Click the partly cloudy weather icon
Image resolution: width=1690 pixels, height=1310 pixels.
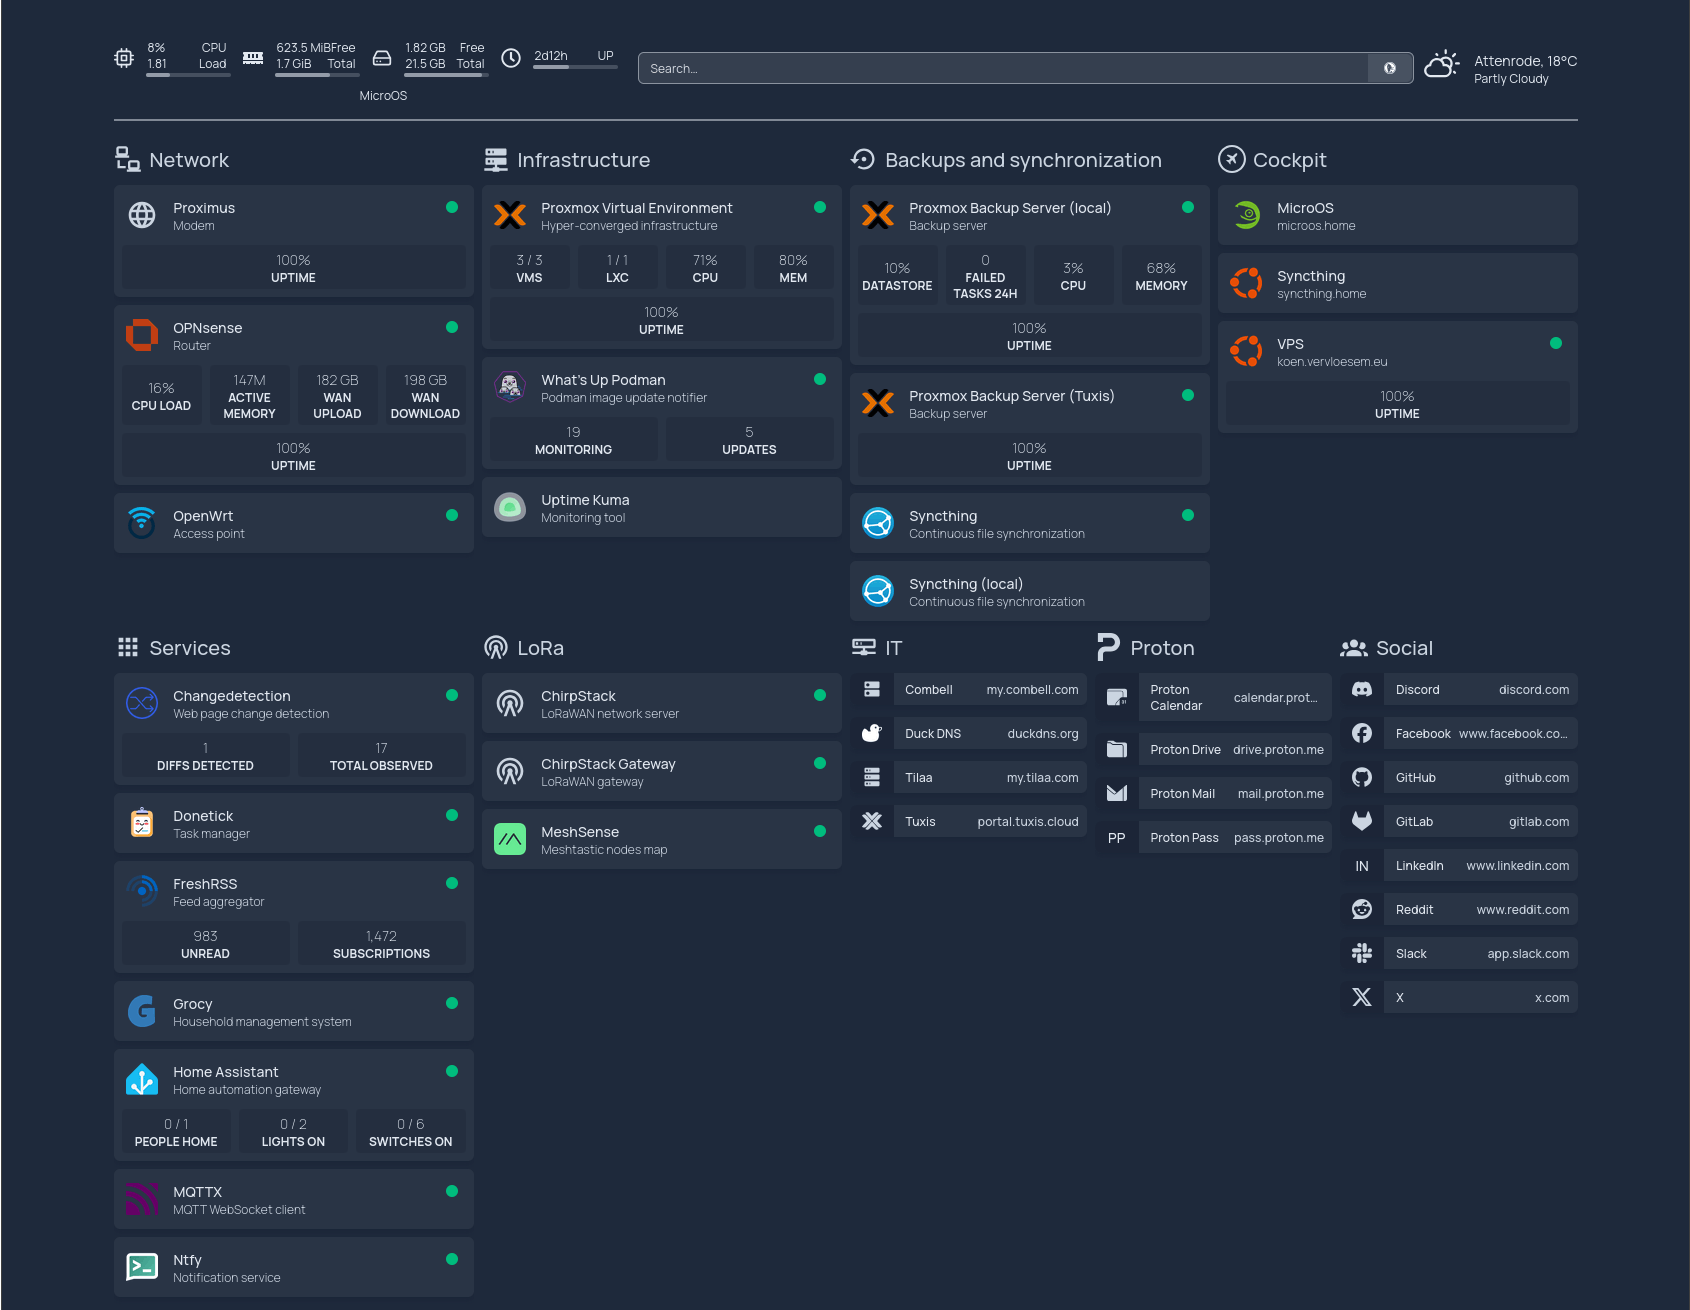coord(1441,63)
